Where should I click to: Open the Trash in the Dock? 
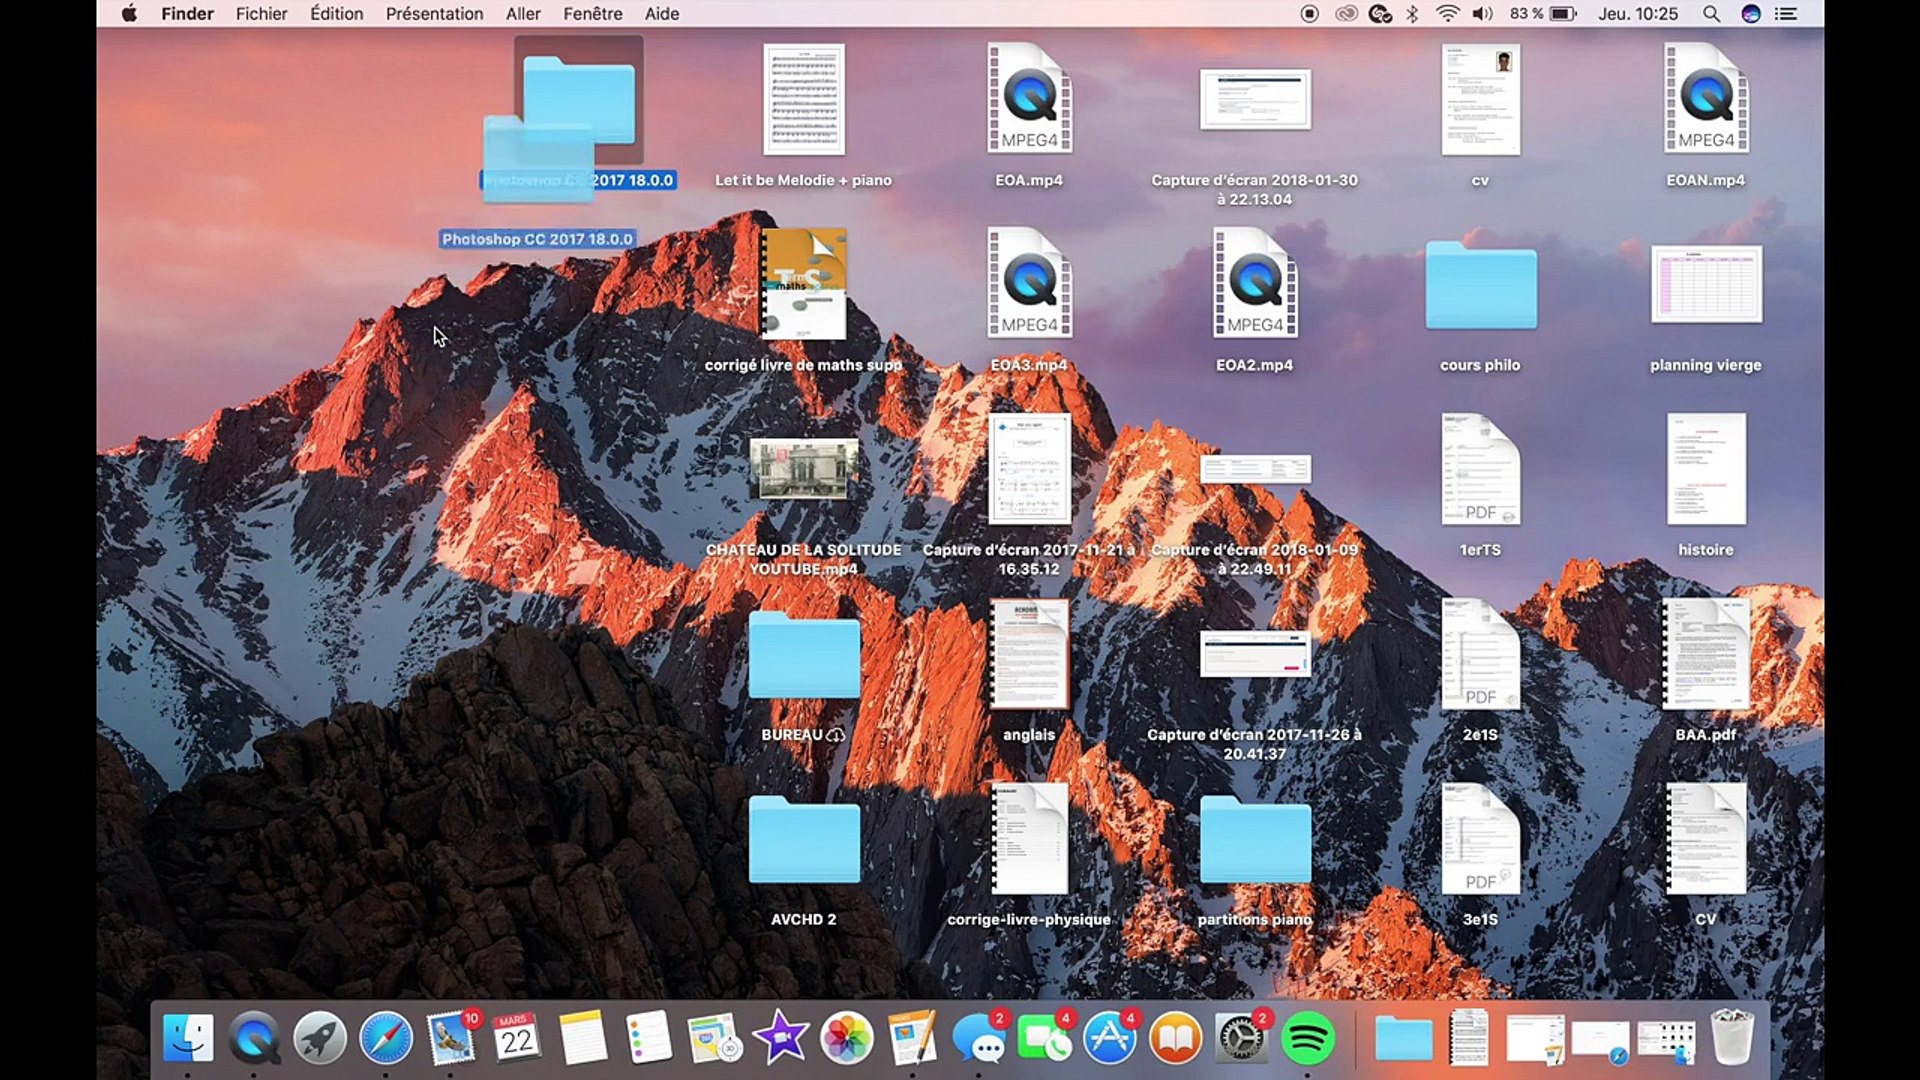click(x=1732, y=1038)
